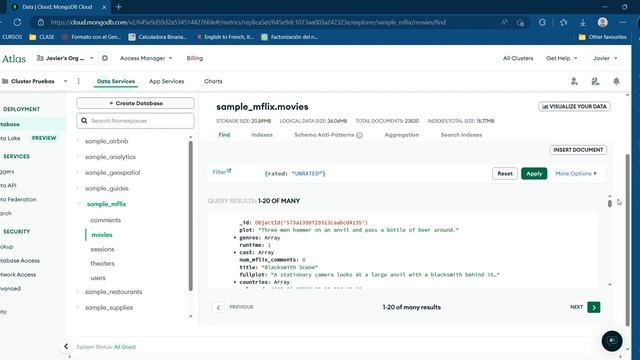Go to previous results page arrow
Viewport: 640px width, 360px height.
pyautogui.click(x=218, y=307)
